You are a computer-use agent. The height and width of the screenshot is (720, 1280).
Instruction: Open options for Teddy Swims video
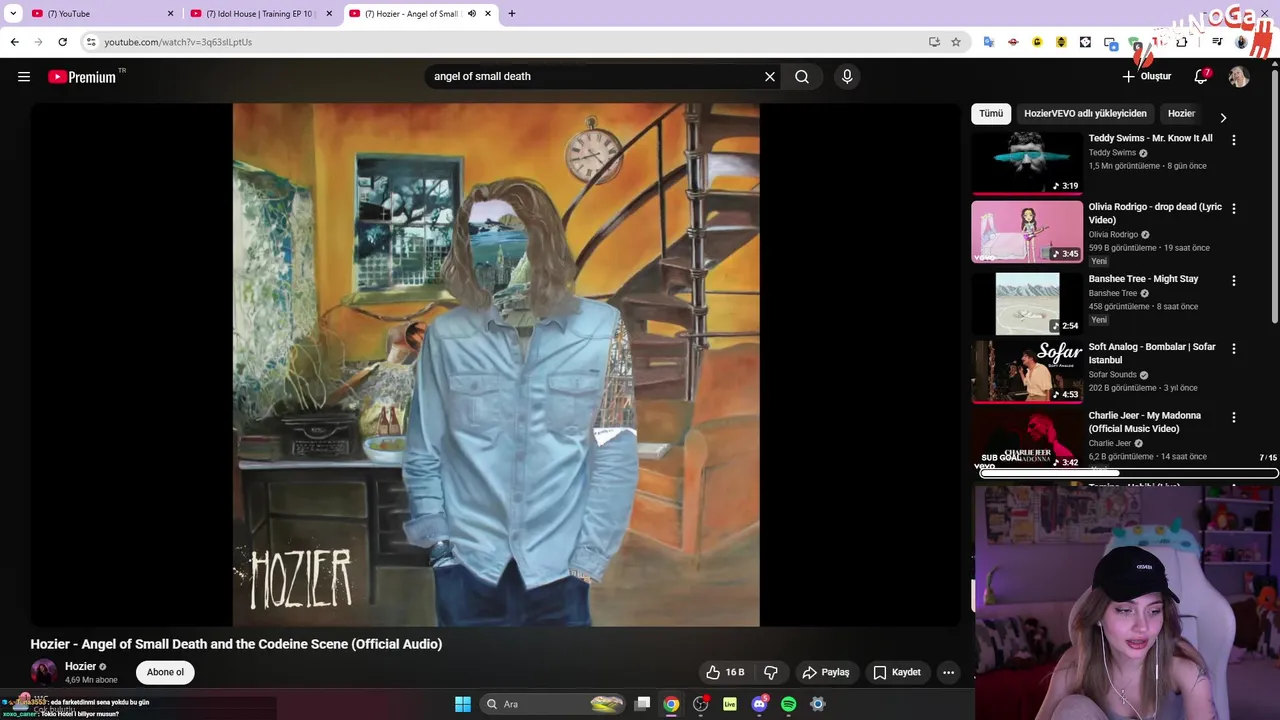point(1233,140)
